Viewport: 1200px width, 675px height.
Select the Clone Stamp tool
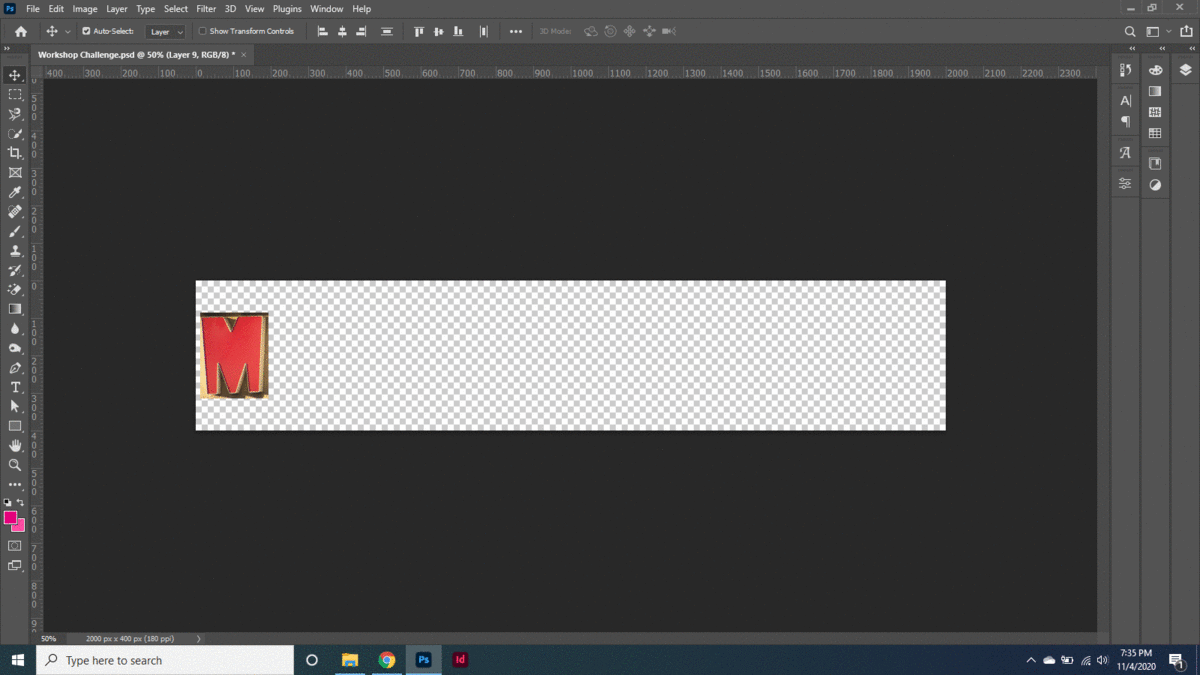tap(15, 251)
